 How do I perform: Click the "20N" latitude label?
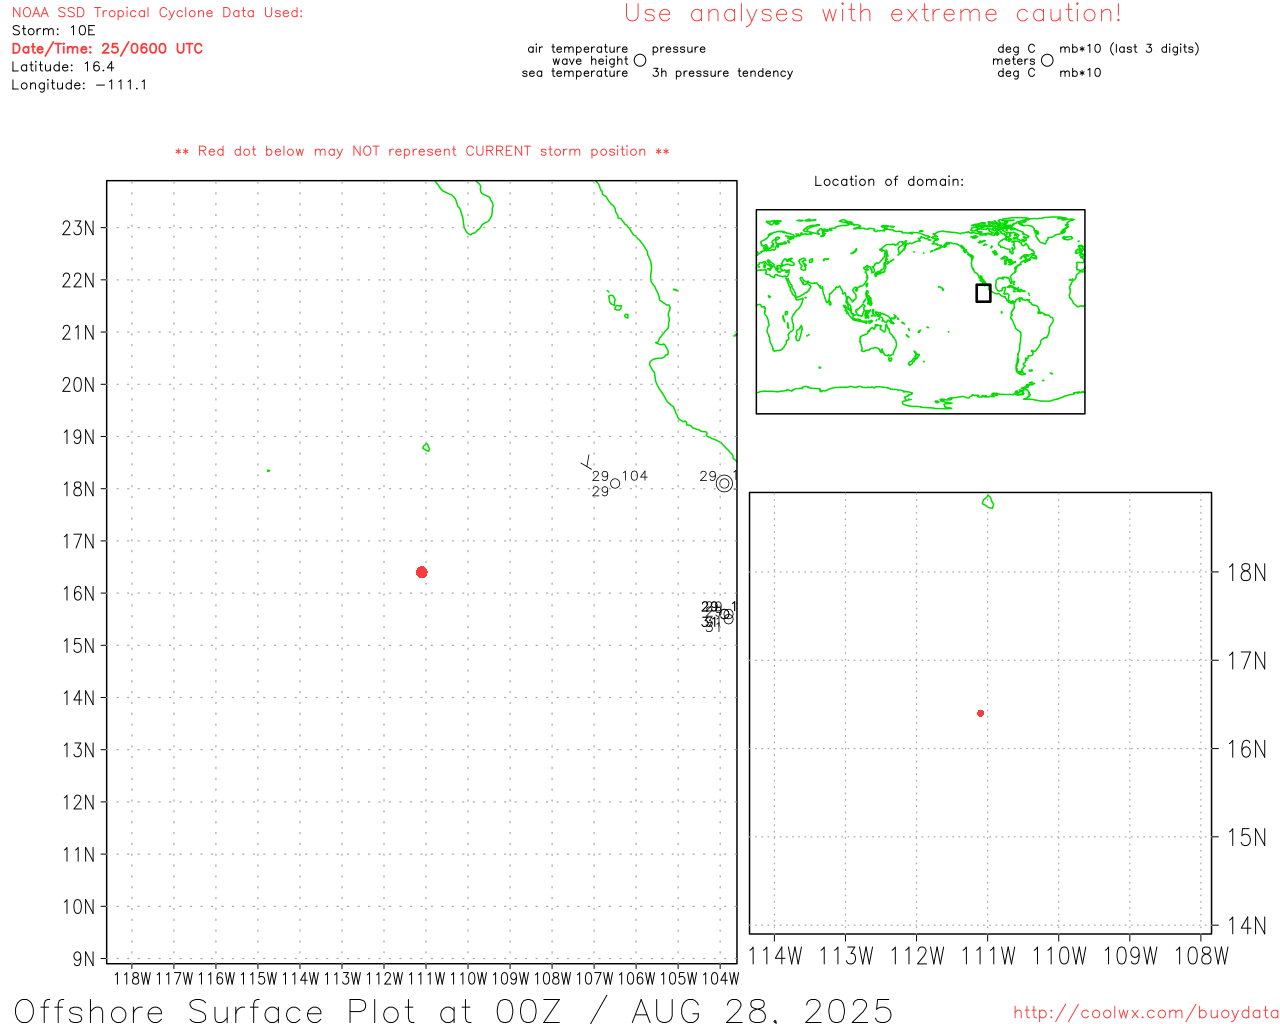[79, 385]
